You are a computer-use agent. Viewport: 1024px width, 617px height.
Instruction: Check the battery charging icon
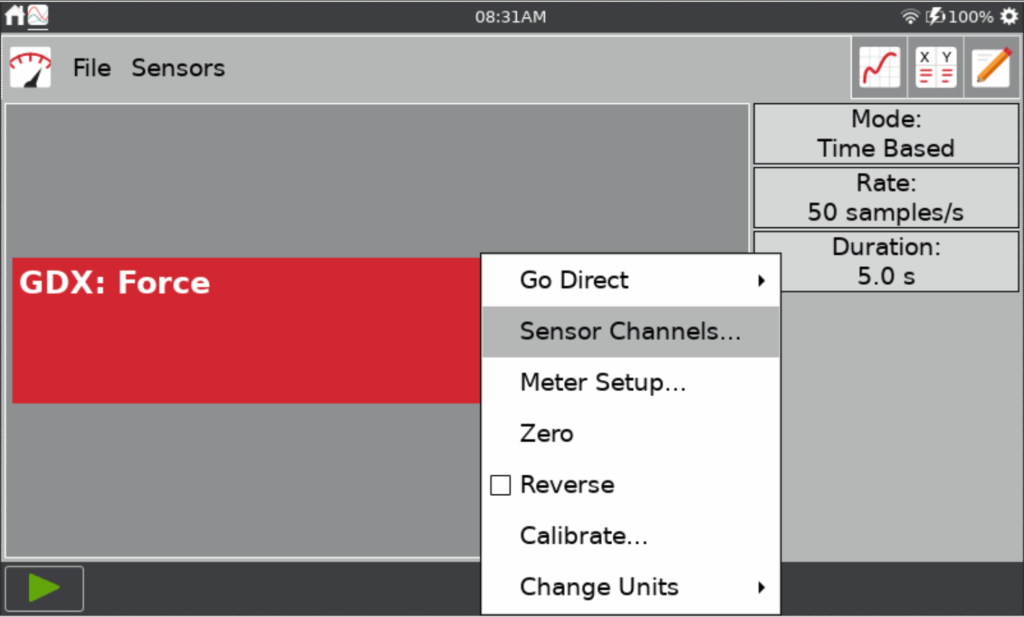pos(935,16)
